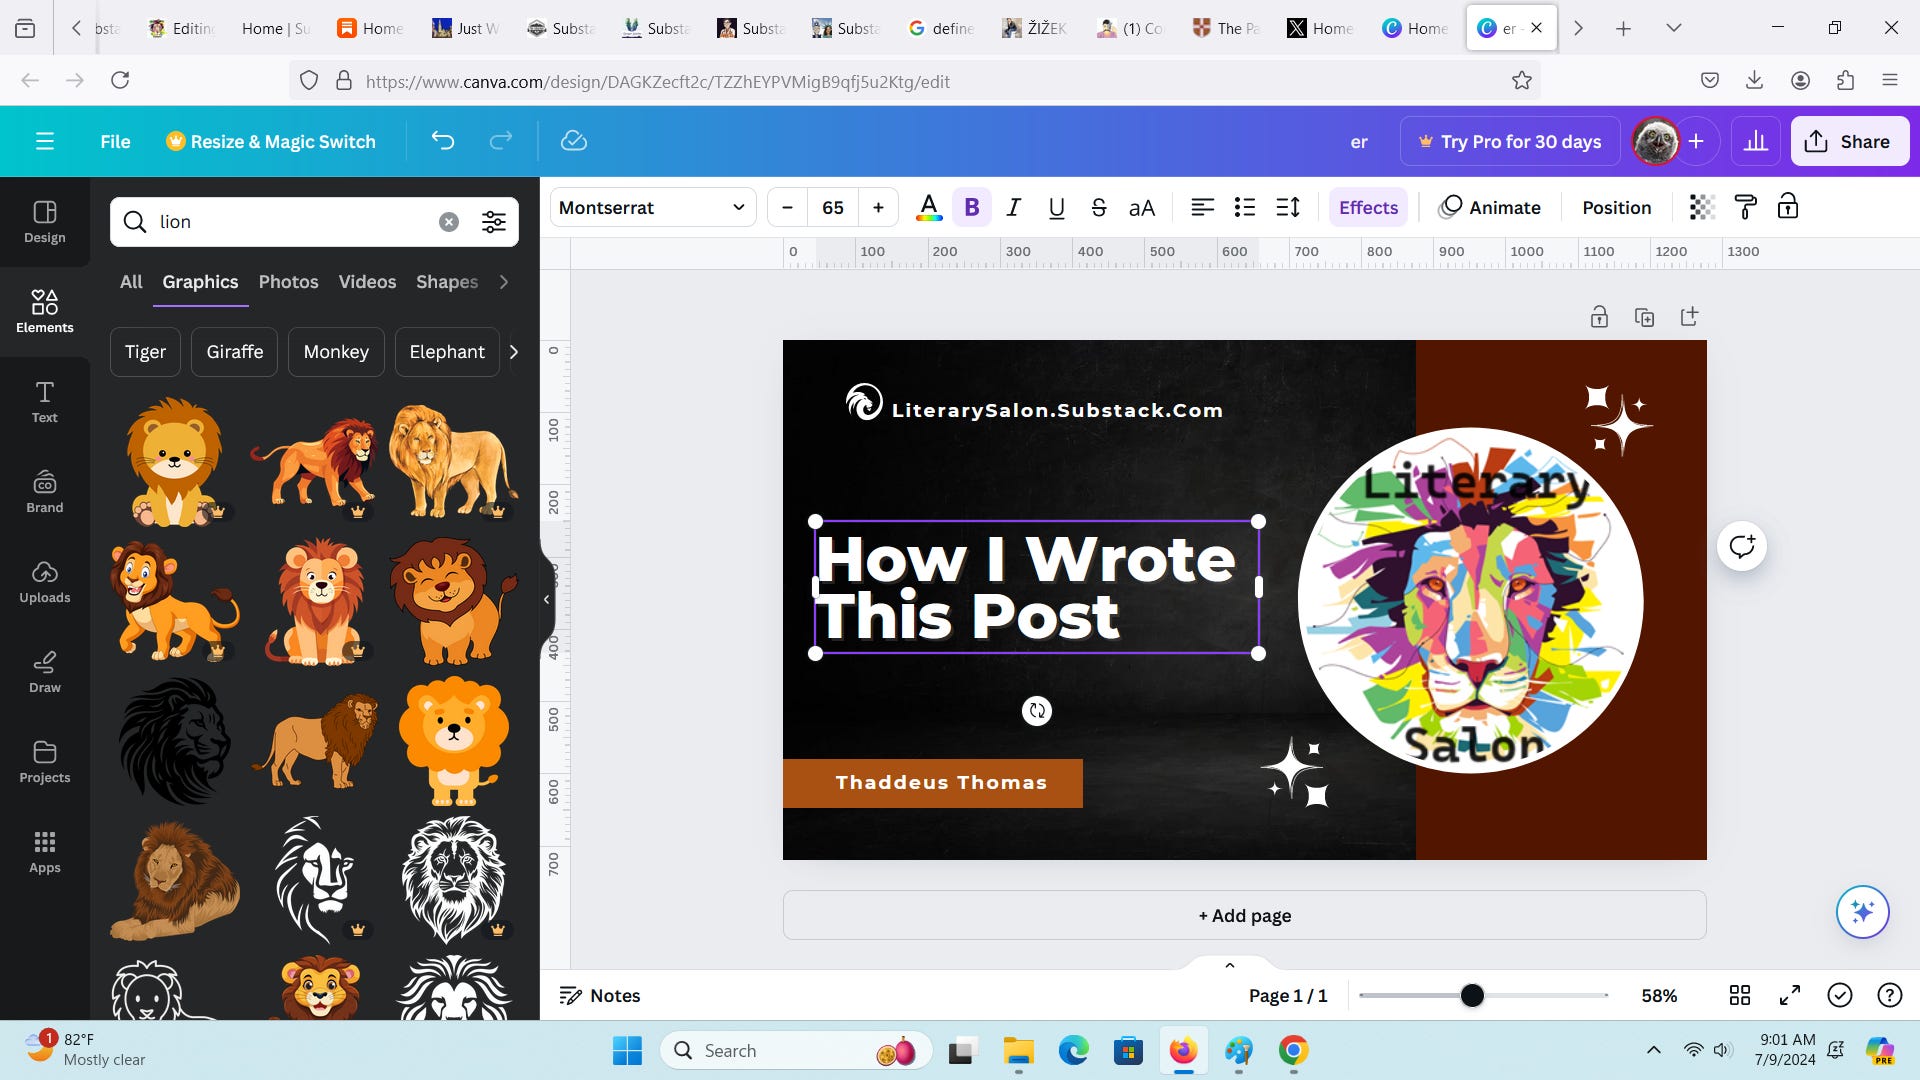Click the Add page button
The height and width of the screenshot is (1080, 1920).
1244,915
